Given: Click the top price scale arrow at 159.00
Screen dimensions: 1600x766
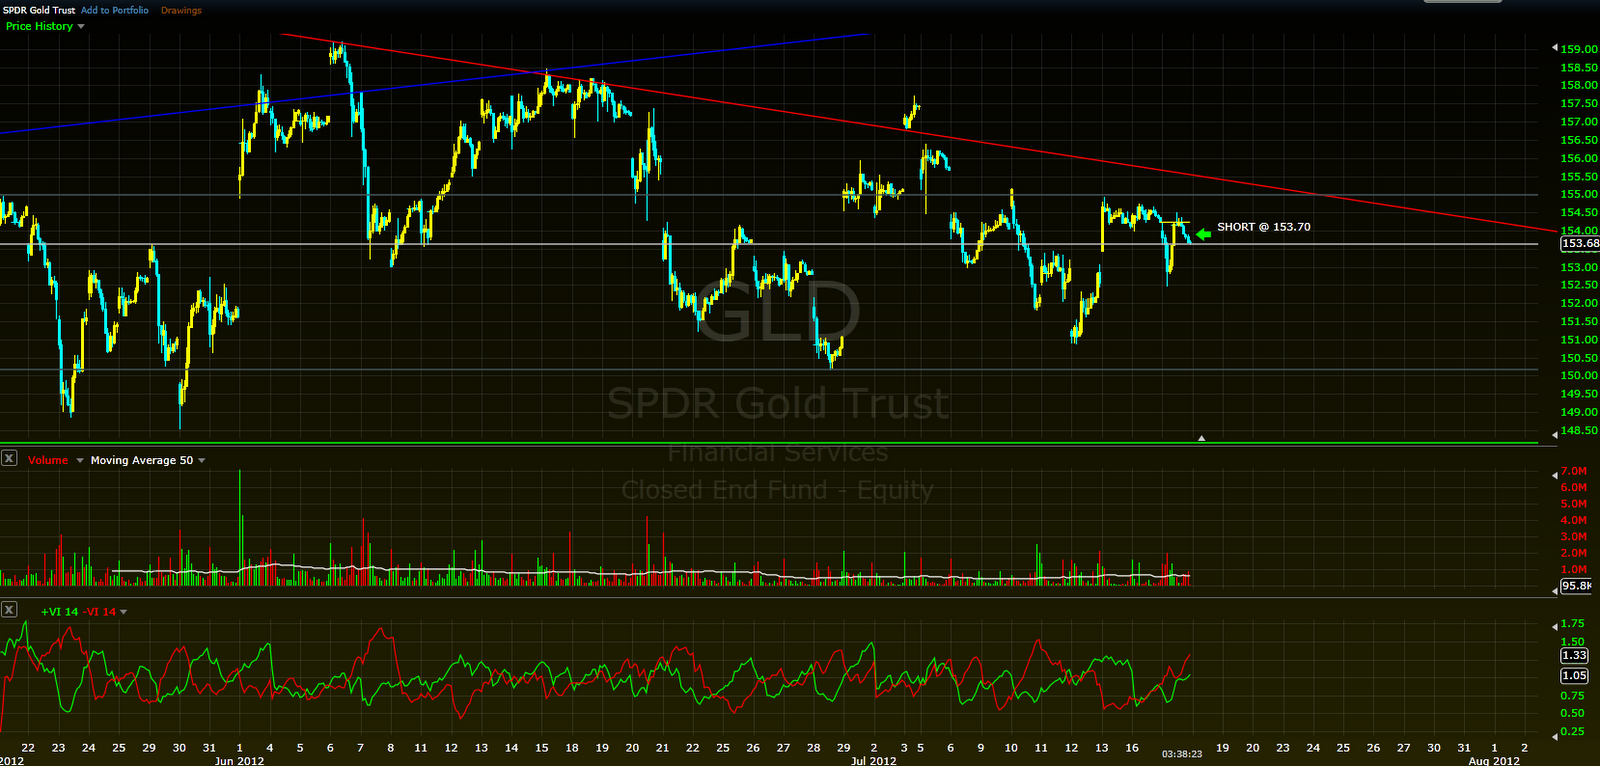Looking at the screenshot, I should point(1554,48).
